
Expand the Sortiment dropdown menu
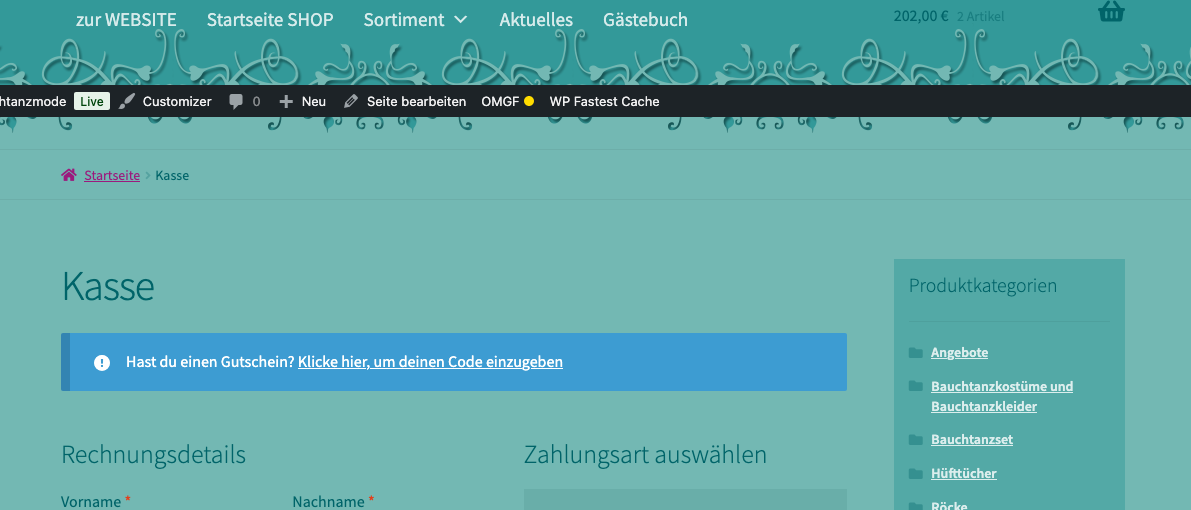tap(415, 19)
